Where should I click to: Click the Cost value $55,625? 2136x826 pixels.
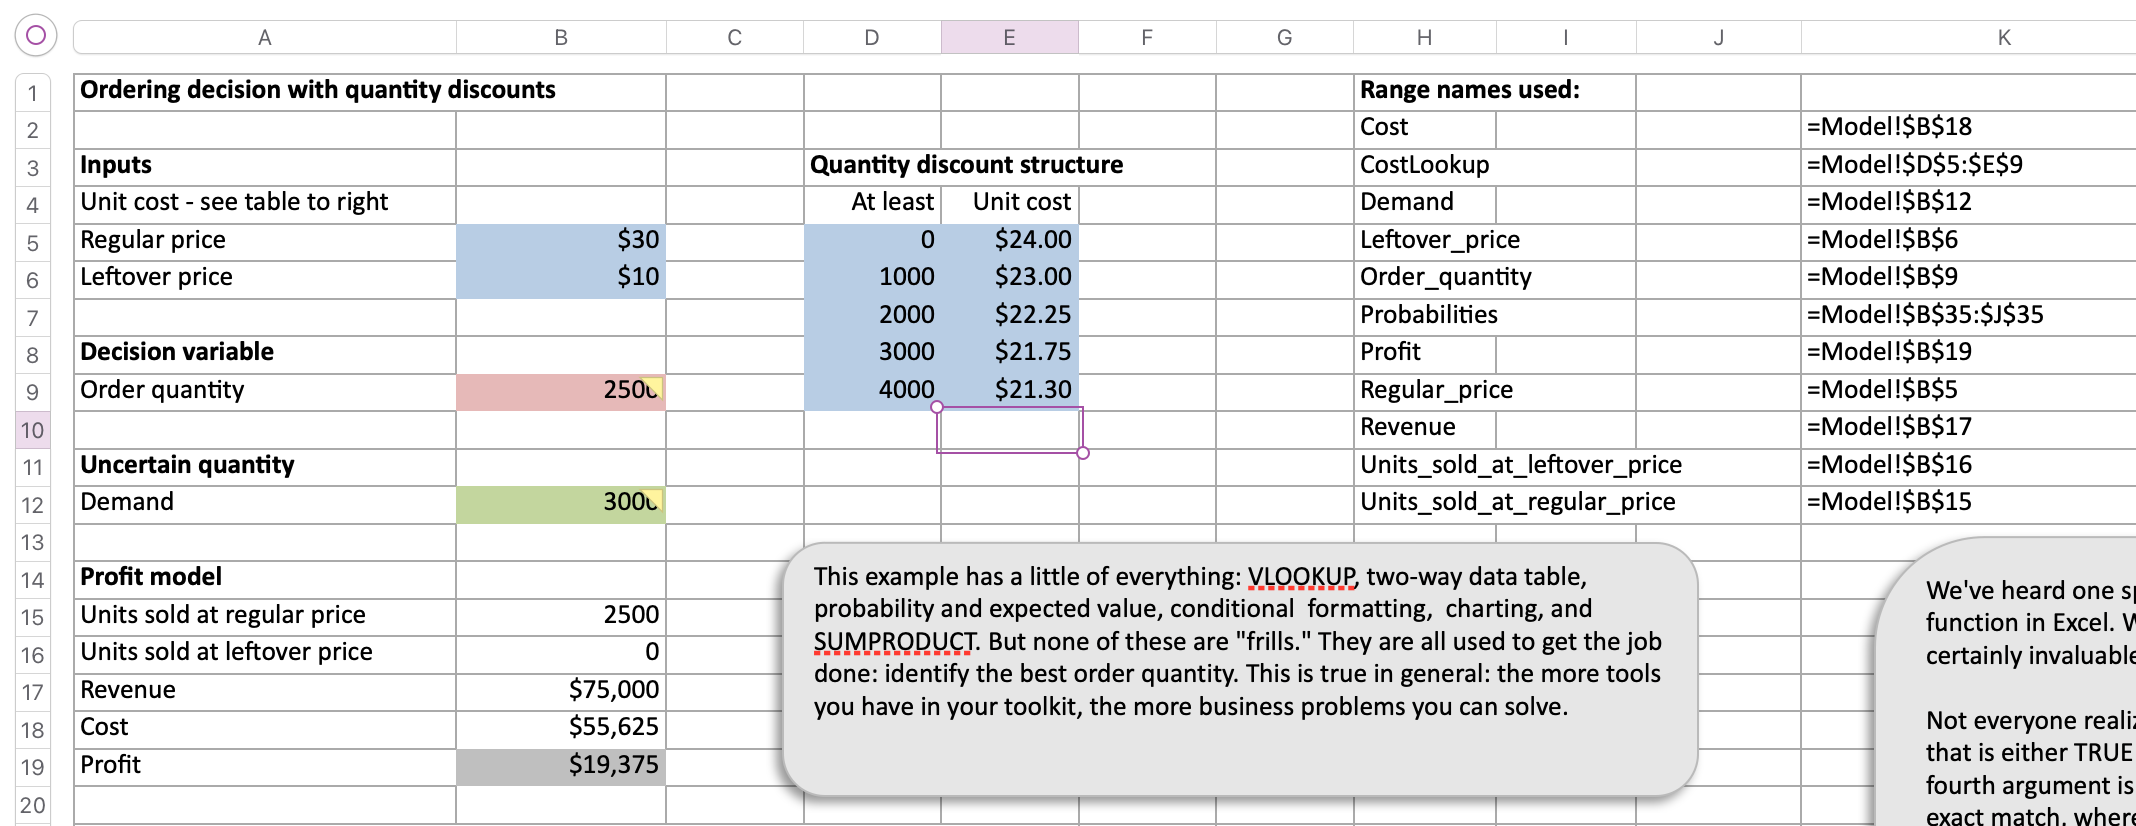[x=561, y=729]
